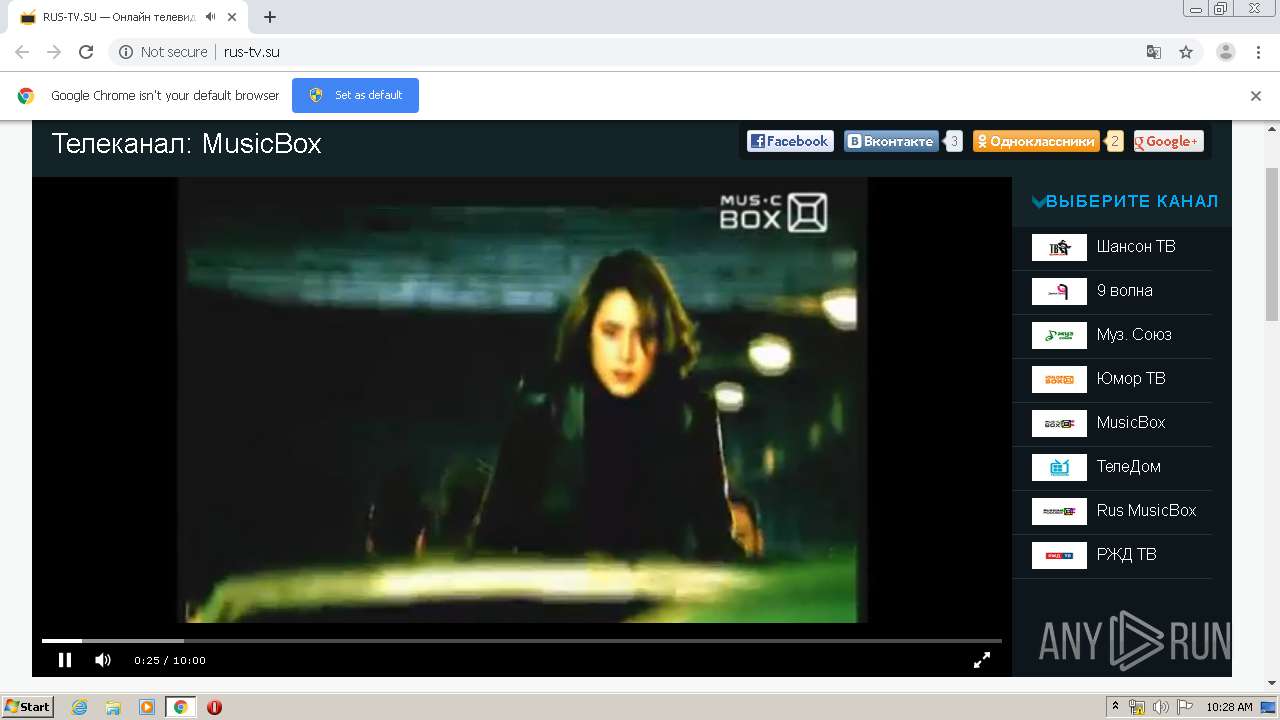Select the Rus MusicBox channel logo
Screen dimensions: 1280x720
point(1059,511)
